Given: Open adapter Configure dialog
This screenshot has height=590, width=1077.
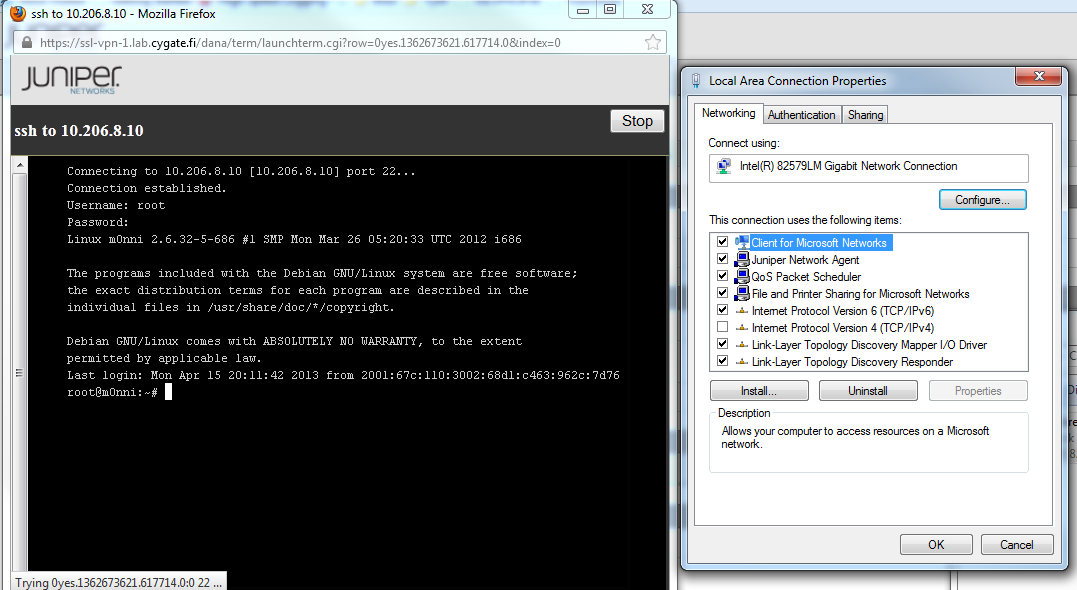Looking at the screenshot, I should point(982,200).
